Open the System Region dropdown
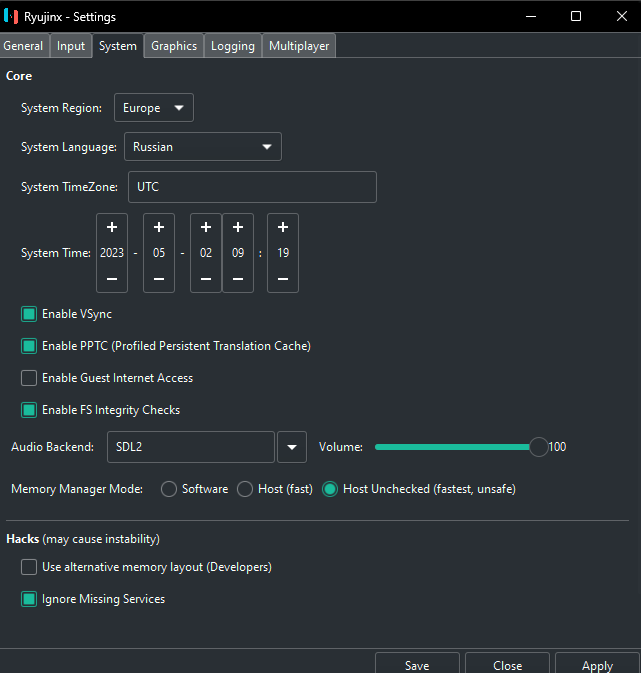Viewport: 641px width, 673px height. [x=154, y=108]
